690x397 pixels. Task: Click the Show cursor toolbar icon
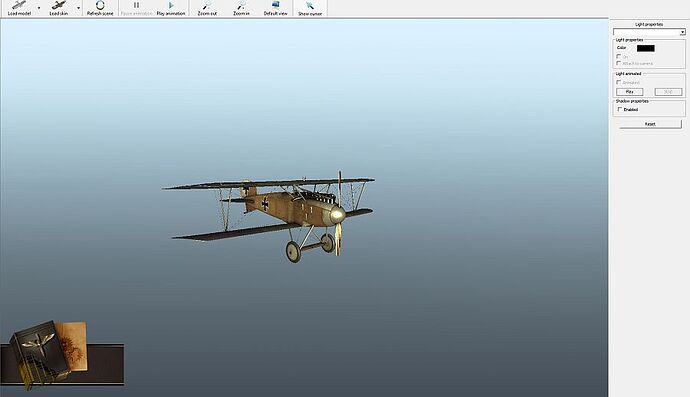[x=310, y=5]
